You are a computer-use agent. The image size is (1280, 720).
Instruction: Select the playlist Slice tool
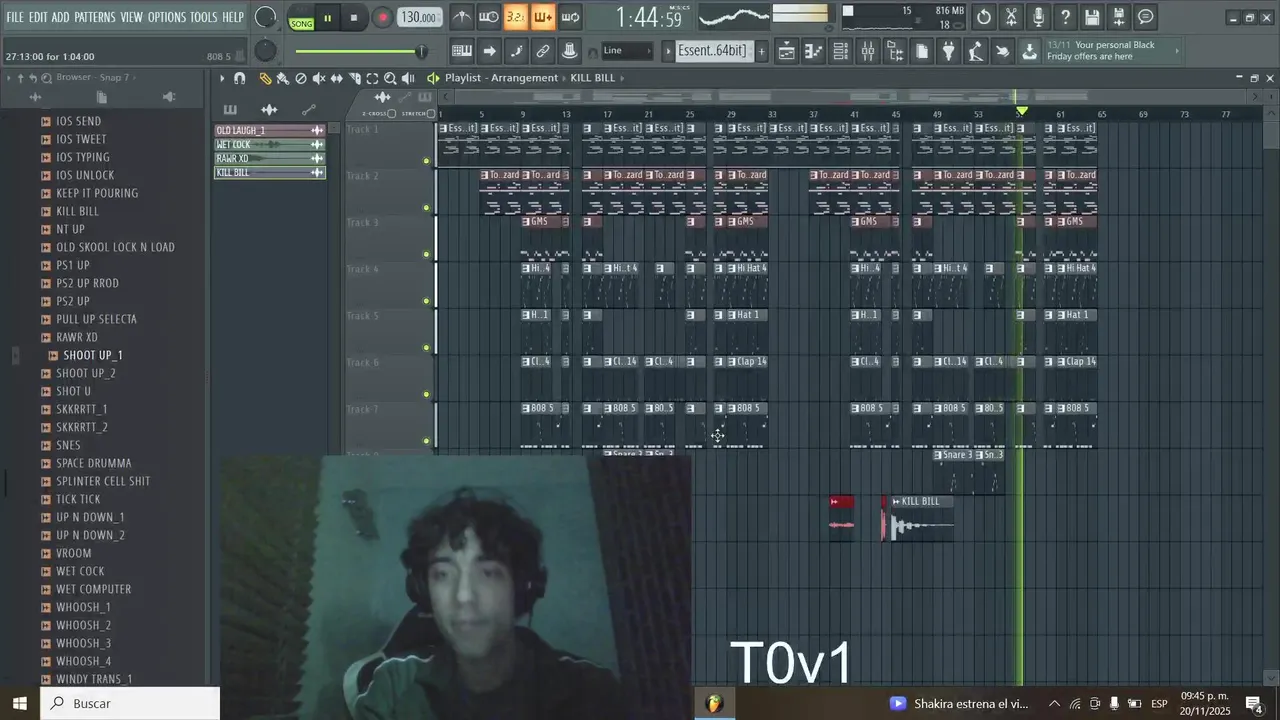click(355, 78)
